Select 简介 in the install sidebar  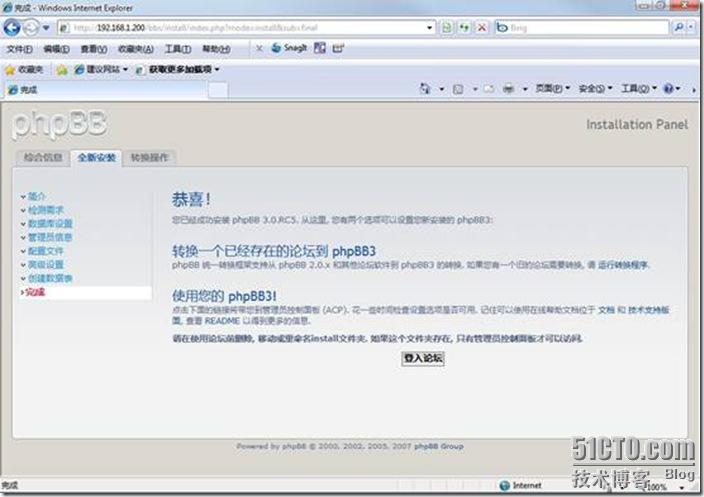click(37, 196)
